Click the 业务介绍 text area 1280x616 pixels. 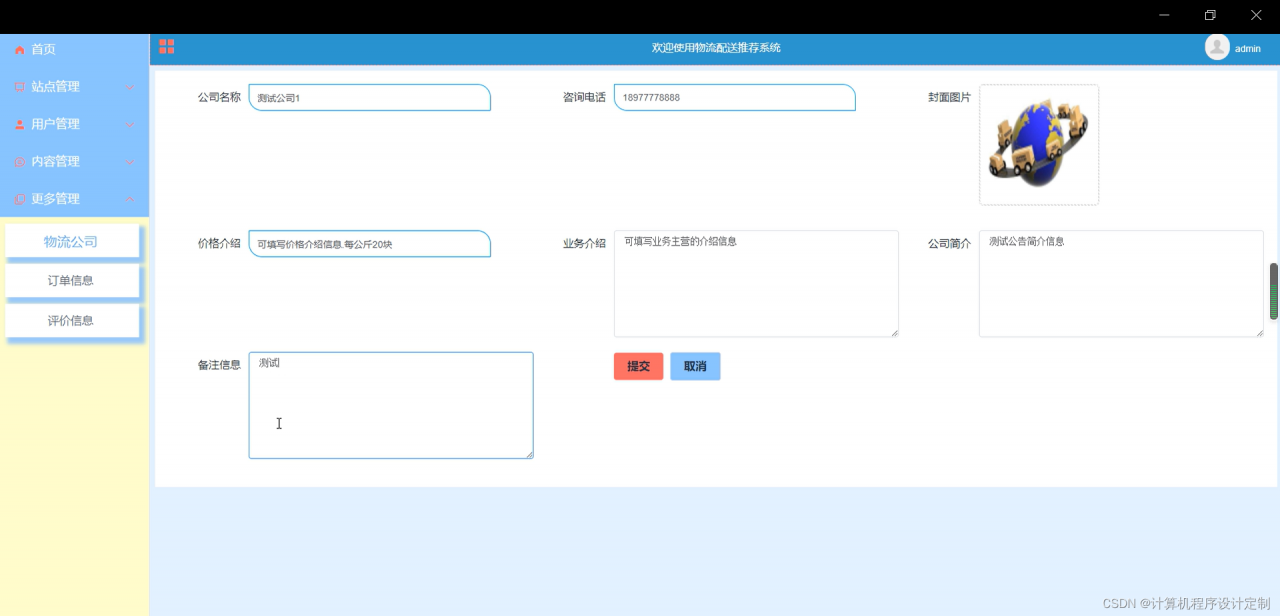(x=756, y=284)
